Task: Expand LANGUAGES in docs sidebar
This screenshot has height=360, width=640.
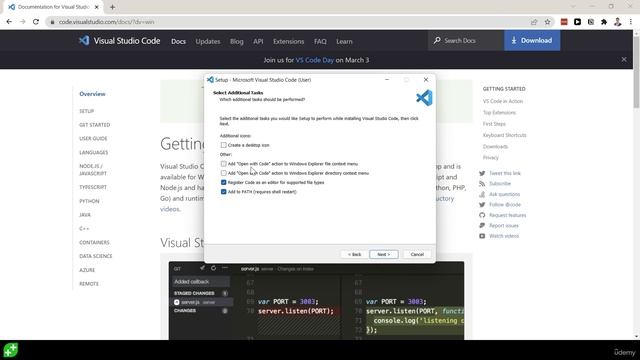Action: (x=93, y=152)
